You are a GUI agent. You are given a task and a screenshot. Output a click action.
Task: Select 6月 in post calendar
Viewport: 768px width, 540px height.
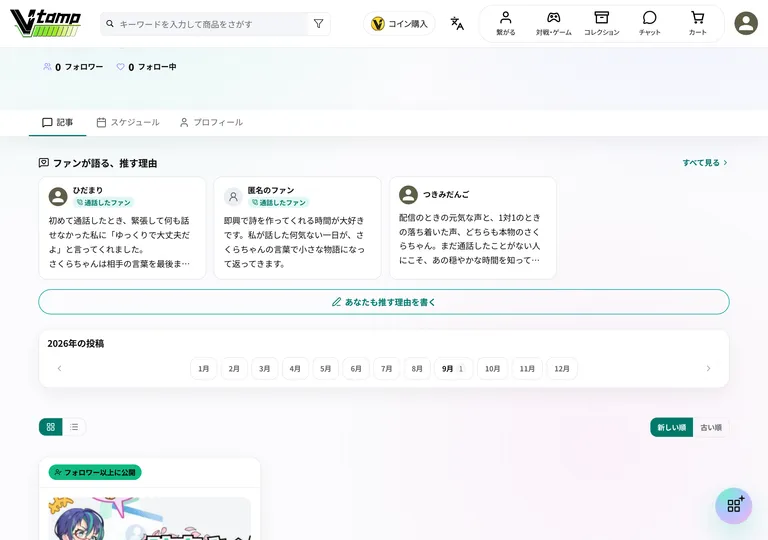coord(356,368)
